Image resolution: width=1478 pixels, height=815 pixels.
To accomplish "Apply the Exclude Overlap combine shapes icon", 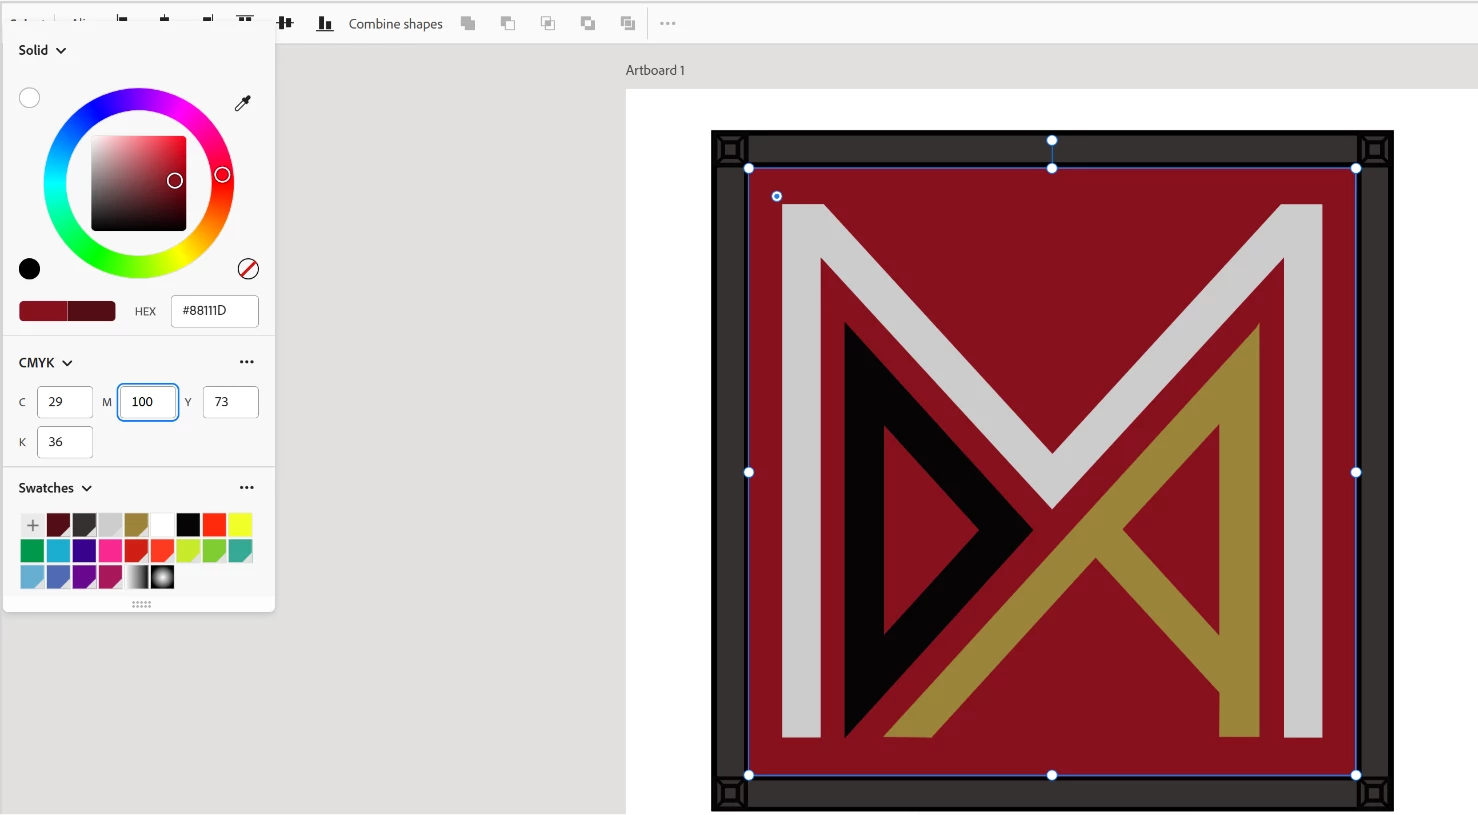I will (x=588, y=23).
